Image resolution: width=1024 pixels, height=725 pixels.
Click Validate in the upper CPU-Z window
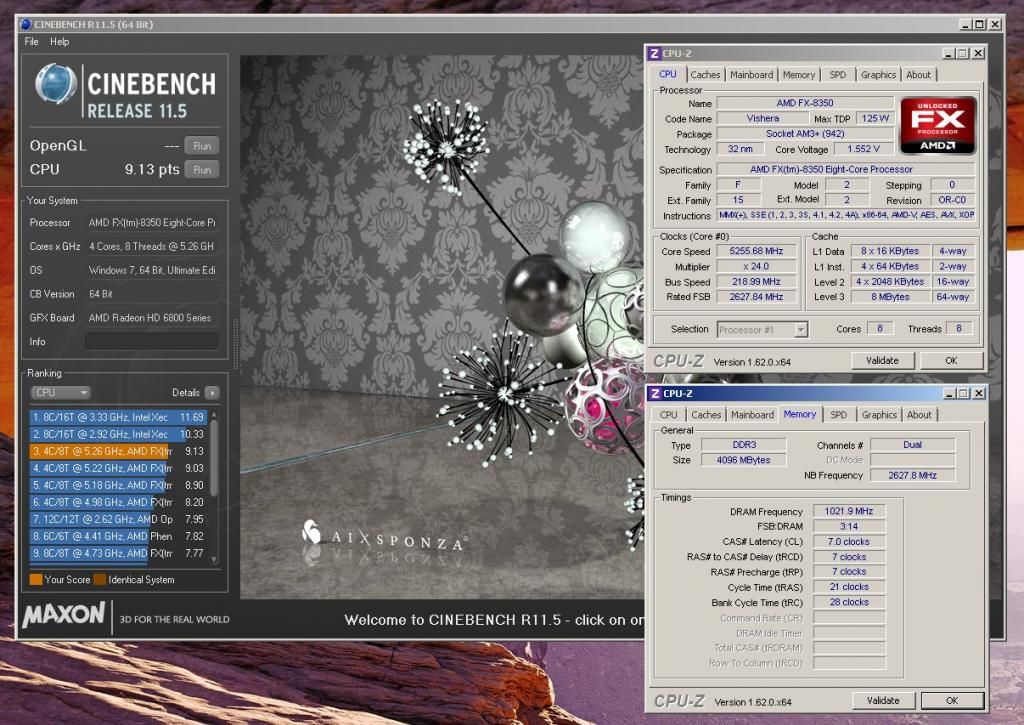tap(882, 361)
